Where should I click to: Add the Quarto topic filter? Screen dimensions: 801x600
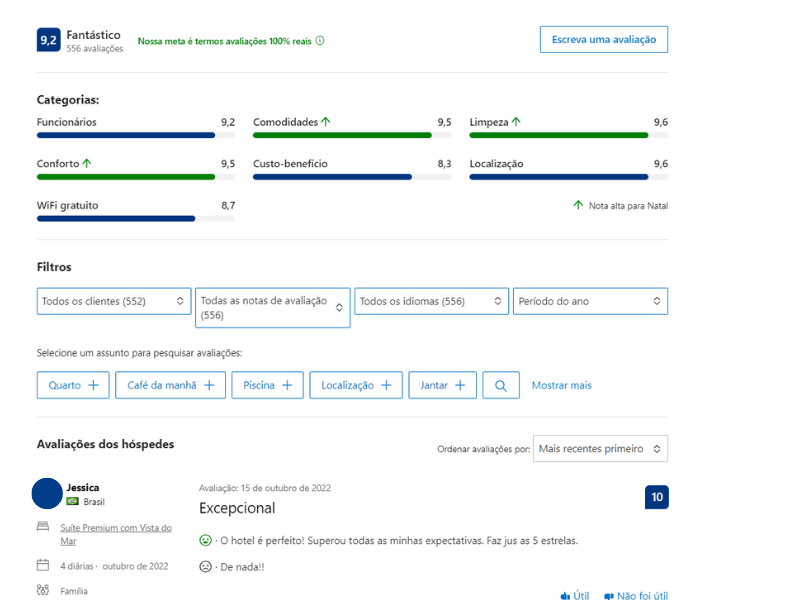point(72,385)
